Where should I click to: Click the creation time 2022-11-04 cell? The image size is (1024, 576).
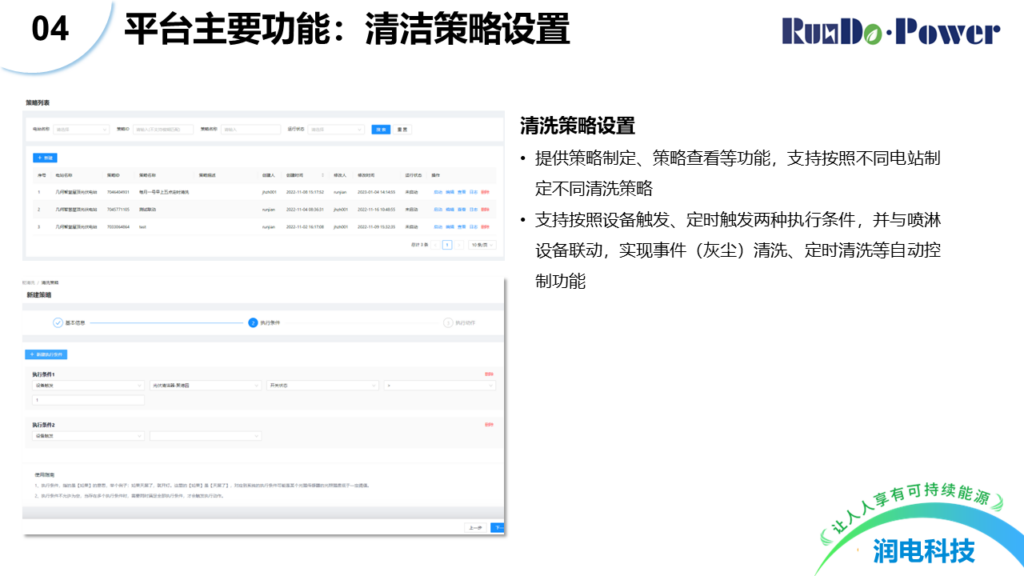[305, 210]
